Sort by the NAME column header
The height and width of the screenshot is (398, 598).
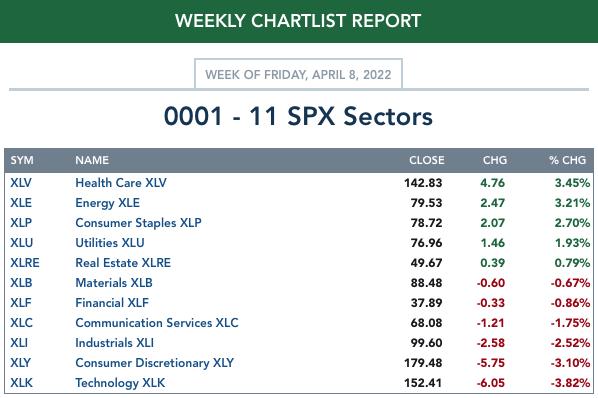[x=92, y=160]
